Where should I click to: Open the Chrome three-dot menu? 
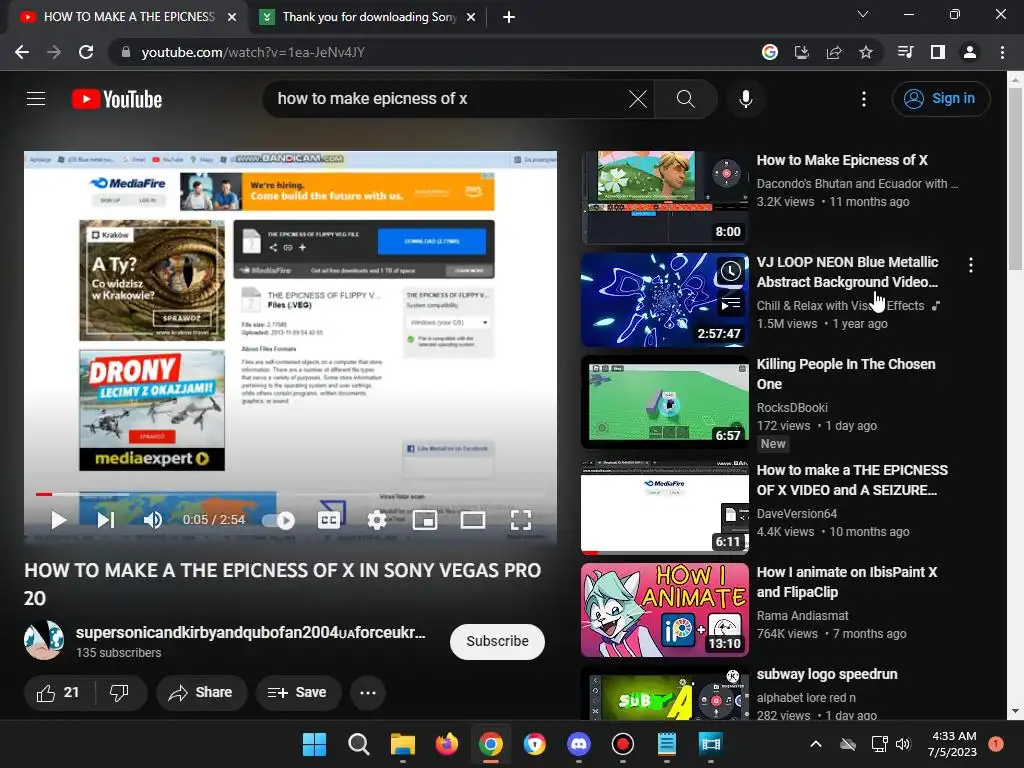point(1002,52)
